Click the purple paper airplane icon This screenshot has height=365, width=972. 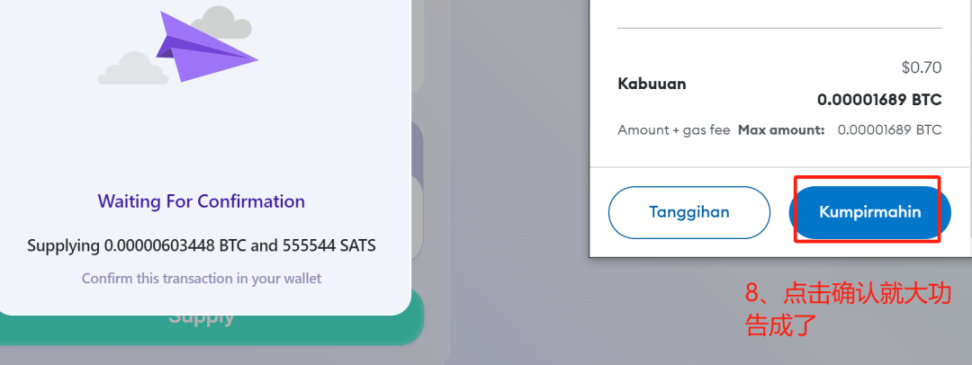click(206, 46)
